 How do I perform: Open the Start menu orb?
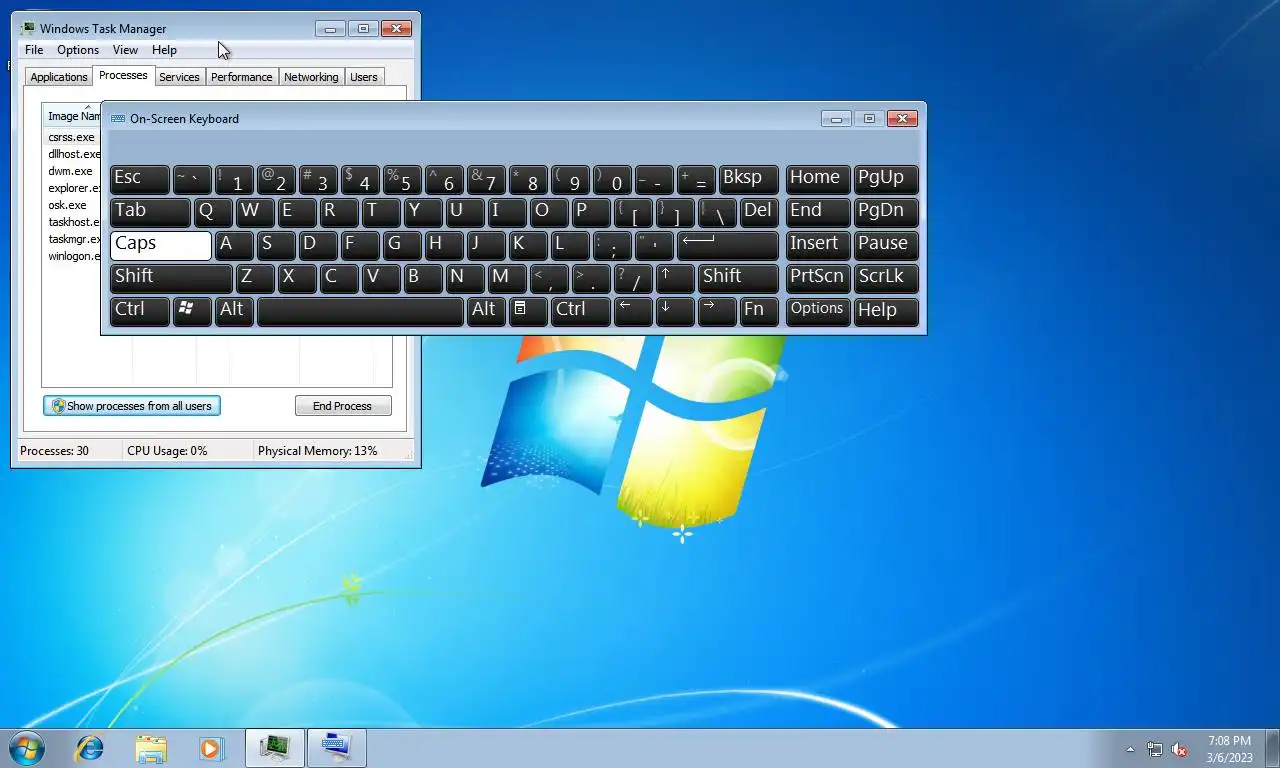coord(26,748)
